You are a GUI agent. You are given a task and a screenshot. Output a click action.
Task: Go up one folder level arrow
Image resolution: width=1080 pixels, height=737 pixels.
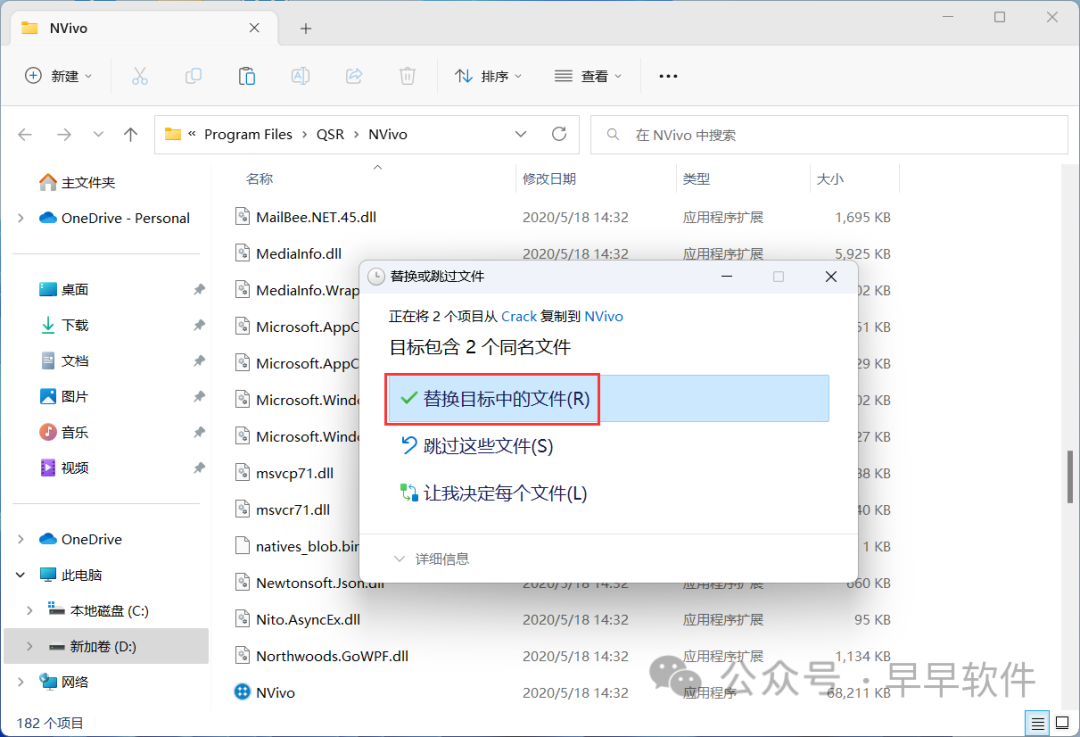click(130, 134)
